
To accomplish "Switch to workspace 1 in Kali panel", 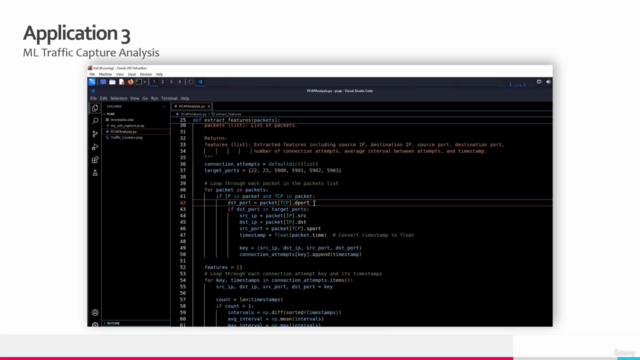I will [154, 82].
